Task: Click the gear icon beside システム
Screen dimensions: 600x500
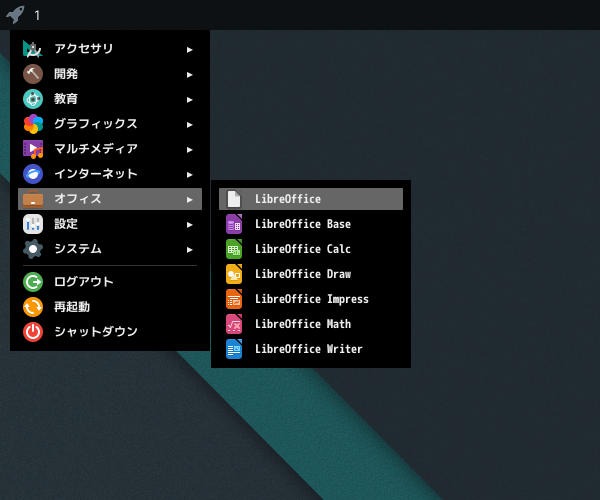Action: click(x=33, y=249)
